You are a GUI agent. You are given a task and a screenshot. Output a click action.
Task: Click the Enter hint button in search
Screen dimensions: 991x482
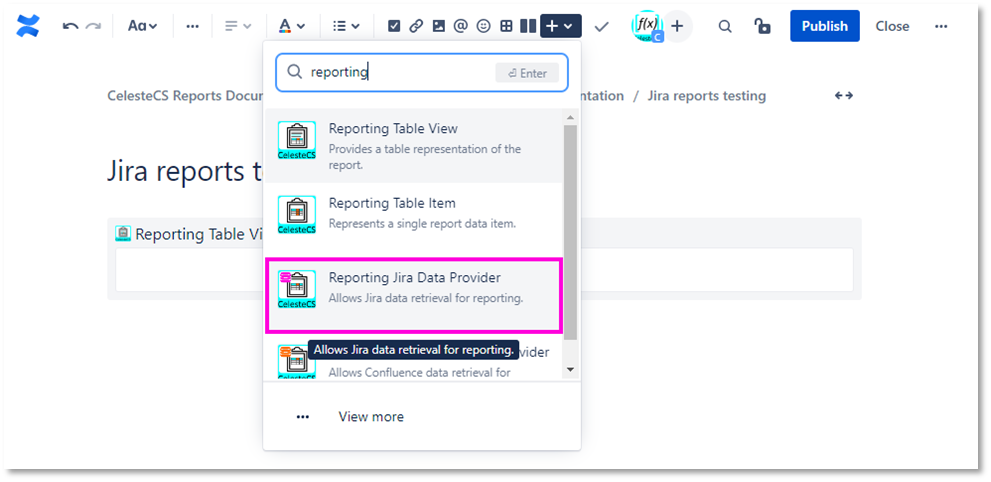pos(527,73)
